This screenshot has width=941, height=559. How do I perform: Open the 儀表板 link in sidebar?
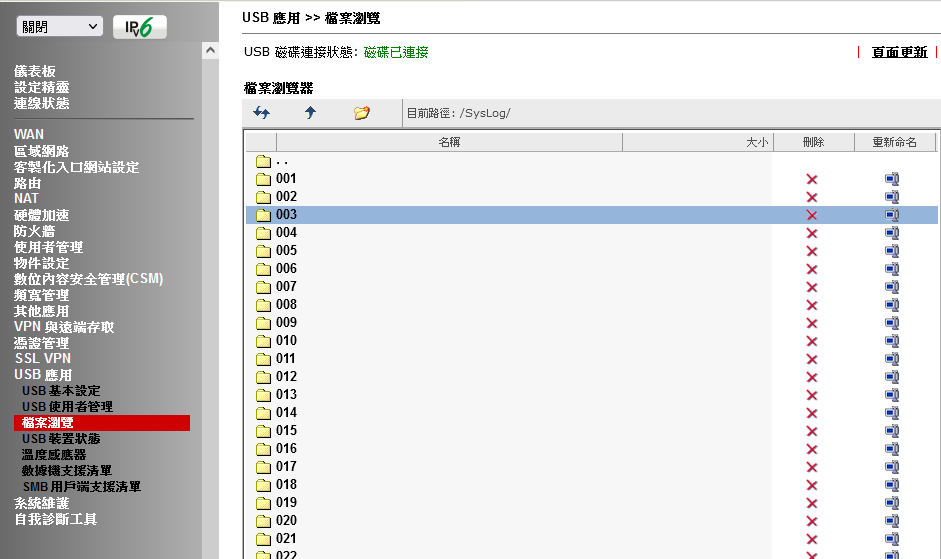coord(34,71)
